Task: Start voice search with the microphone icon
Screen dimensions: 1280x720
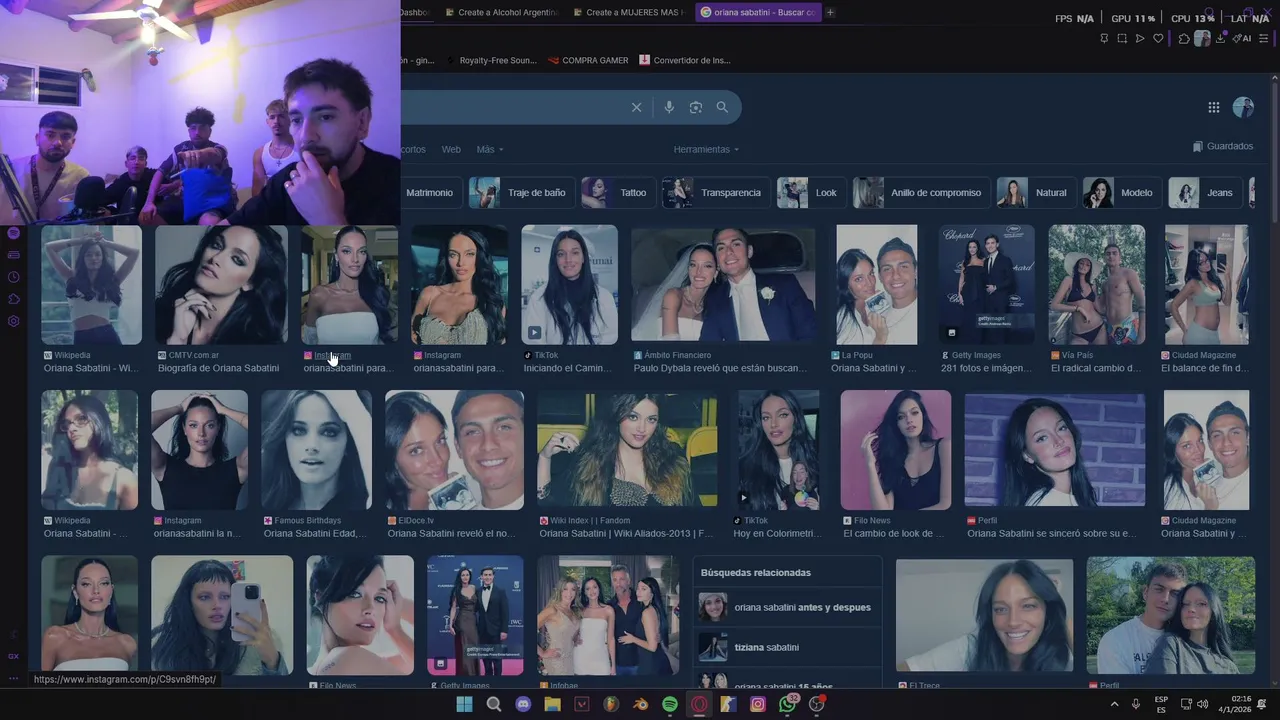Action: 669,107
